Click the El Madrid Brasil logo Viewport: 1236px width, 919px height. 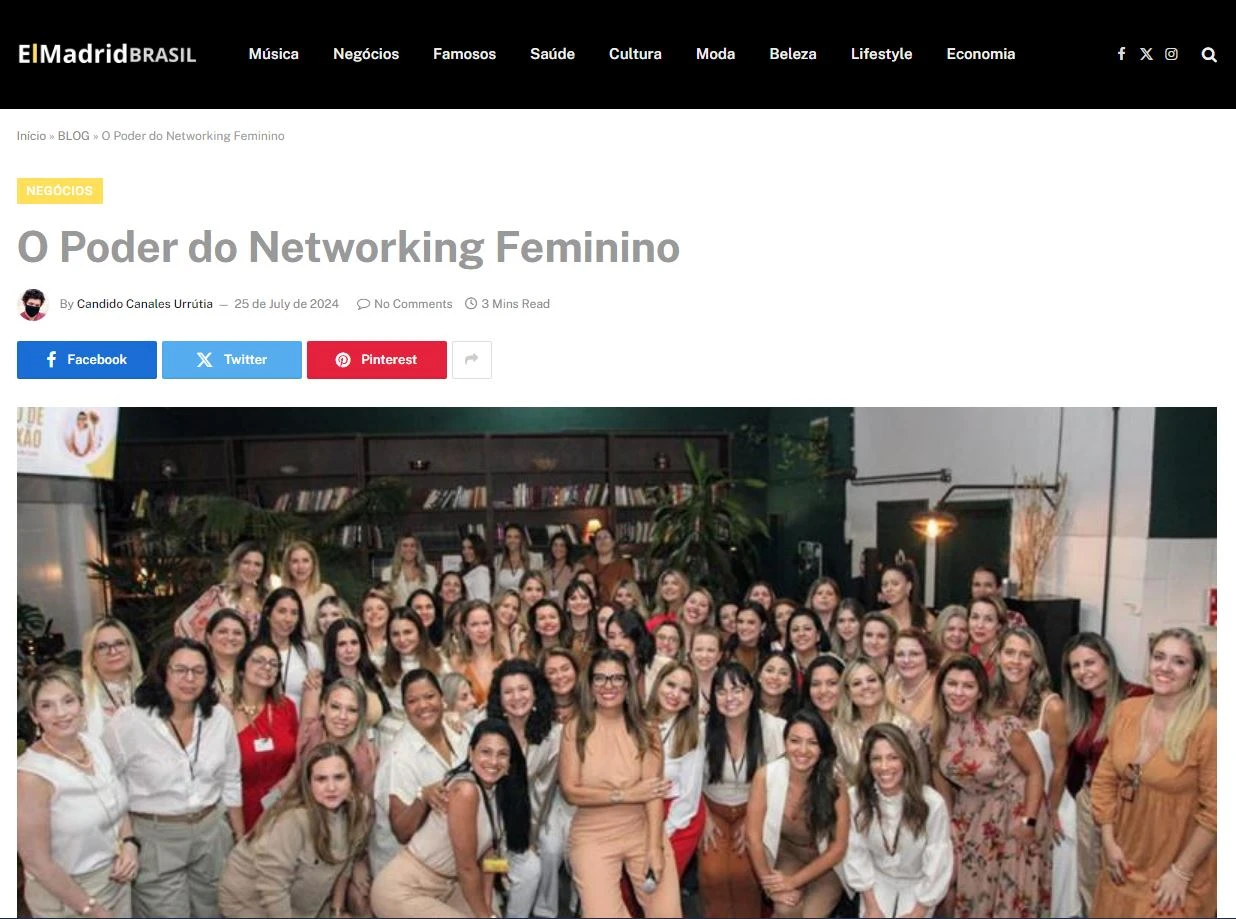pos(107,54)
